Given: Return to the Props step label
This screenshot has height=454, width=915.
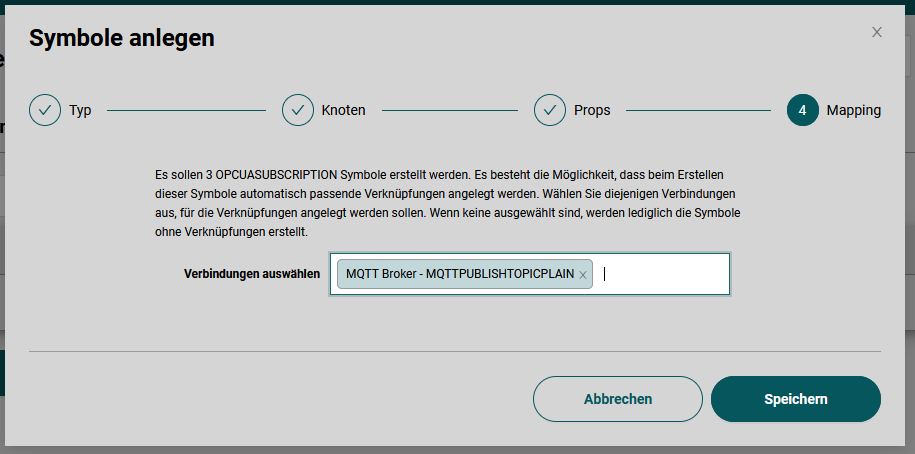Looking at the screenshot, I should point(592,110).
